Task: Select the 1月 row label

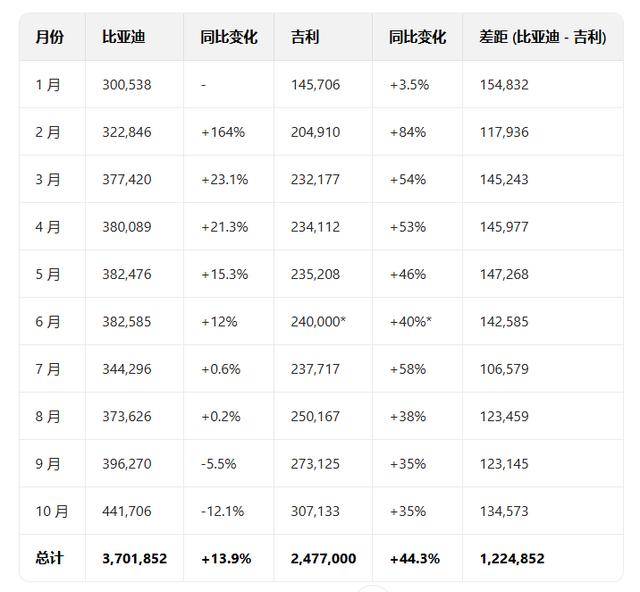Action: [x=48, y=85]
